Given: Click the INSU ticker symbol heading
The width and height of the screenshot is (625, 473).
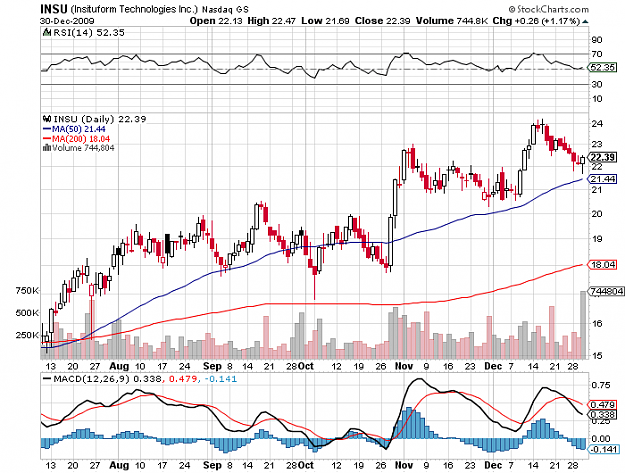Looking at the screenshot, I should click(x=54, y=9).
